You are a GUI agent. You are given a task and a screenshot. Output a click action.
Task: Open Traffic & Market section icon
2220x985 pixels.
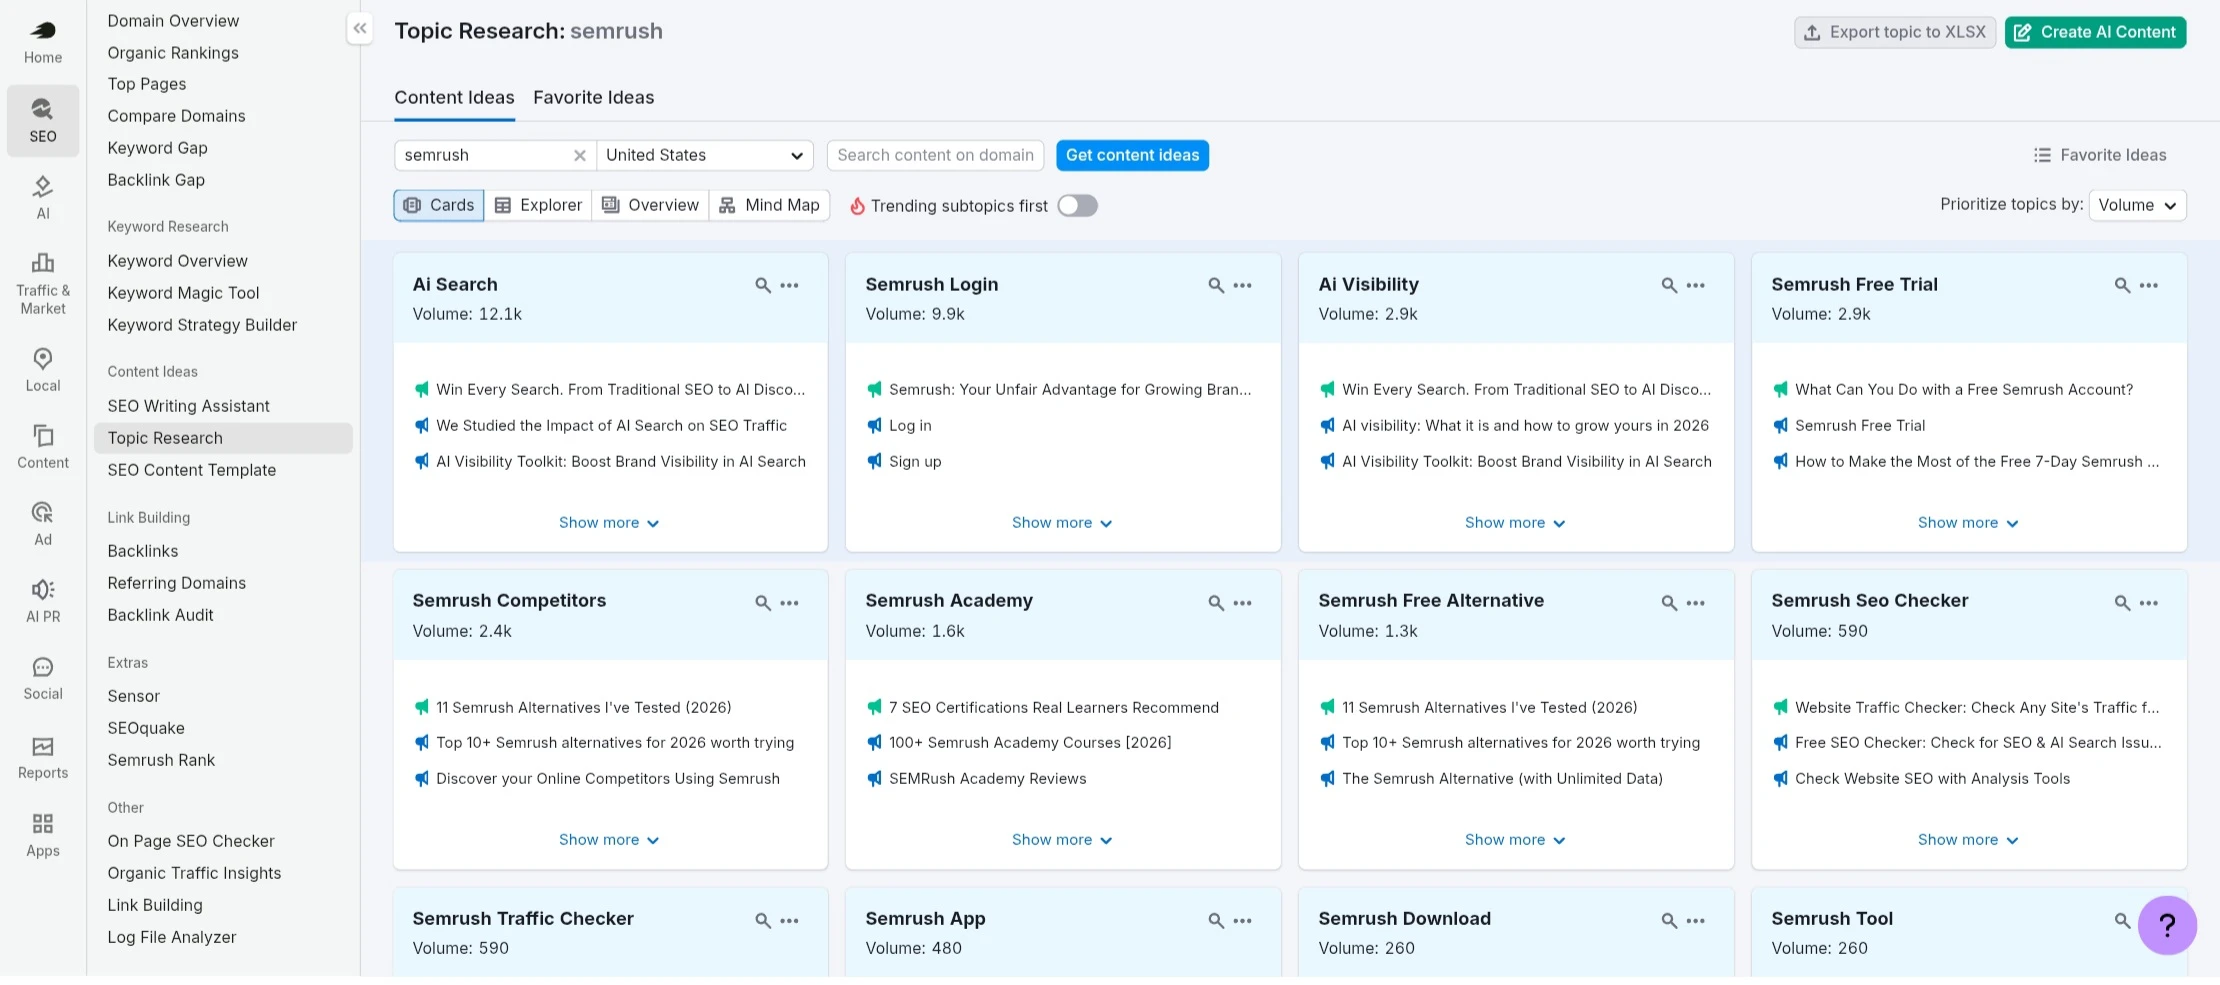(x=43, y=285)
